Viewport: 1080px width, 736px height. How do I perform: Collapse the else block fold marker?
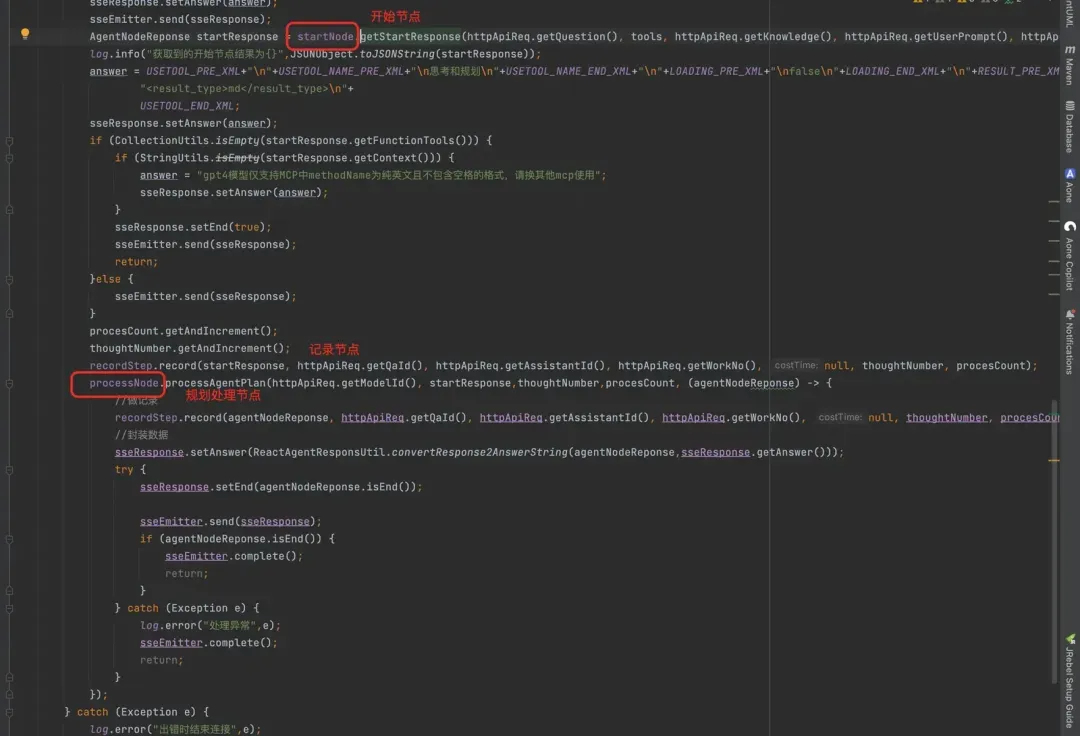pyautogui.click(x=10, y=280)
